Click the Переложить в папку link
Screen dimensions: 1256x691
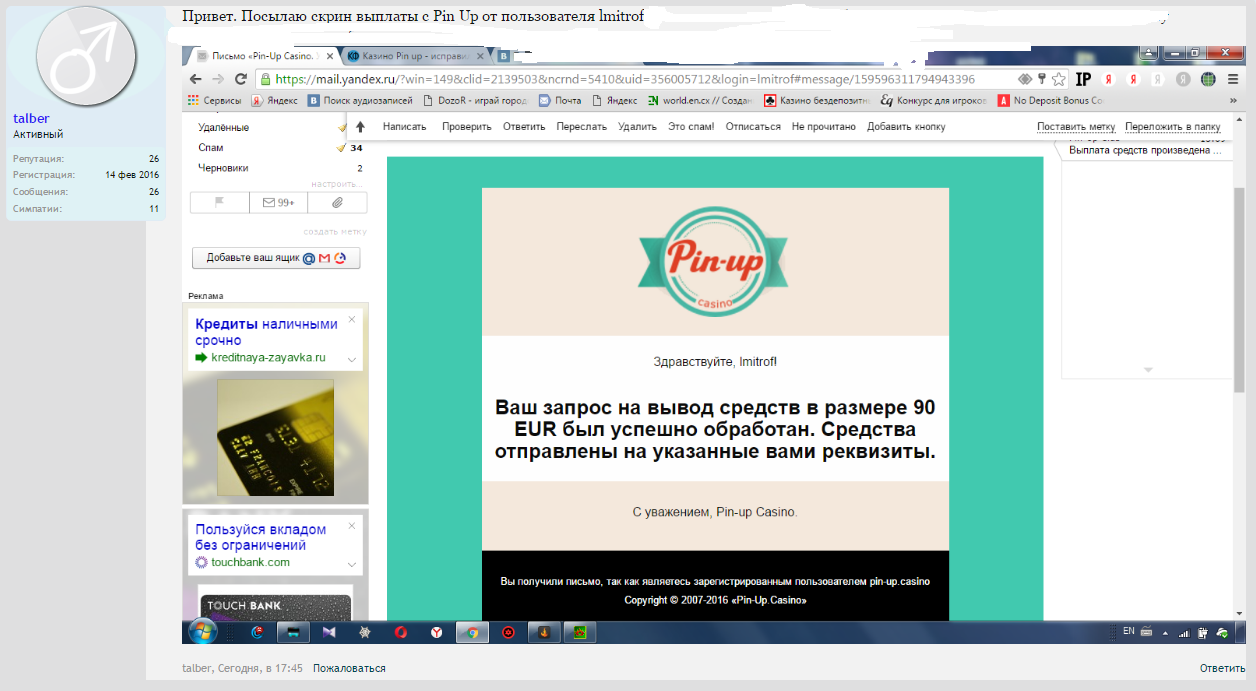point(1173,127)
